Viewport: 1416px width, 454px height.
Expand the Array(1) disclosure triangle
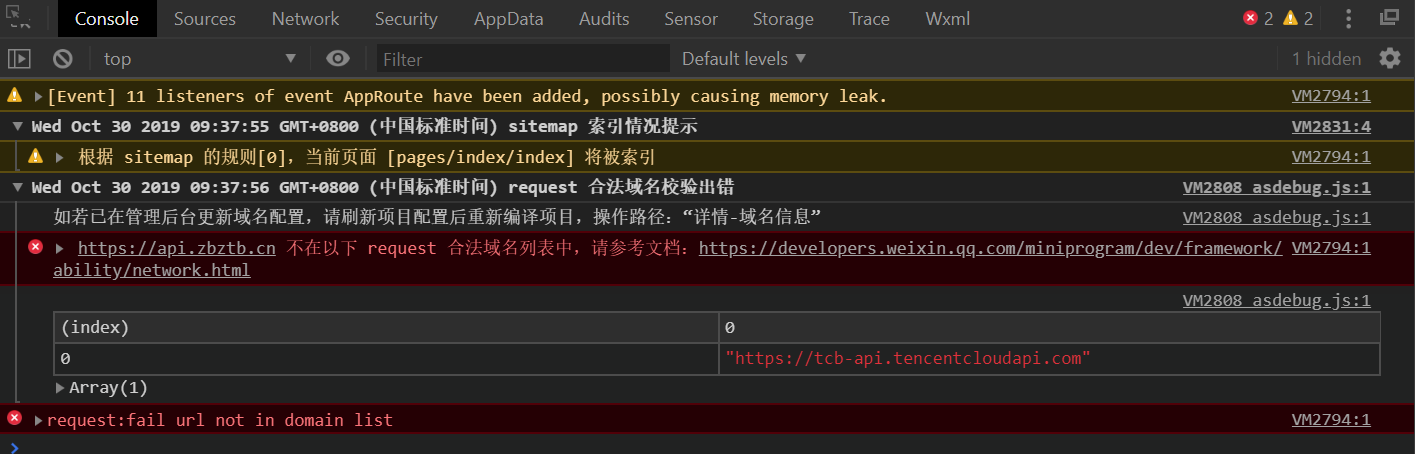click(60, 388)
